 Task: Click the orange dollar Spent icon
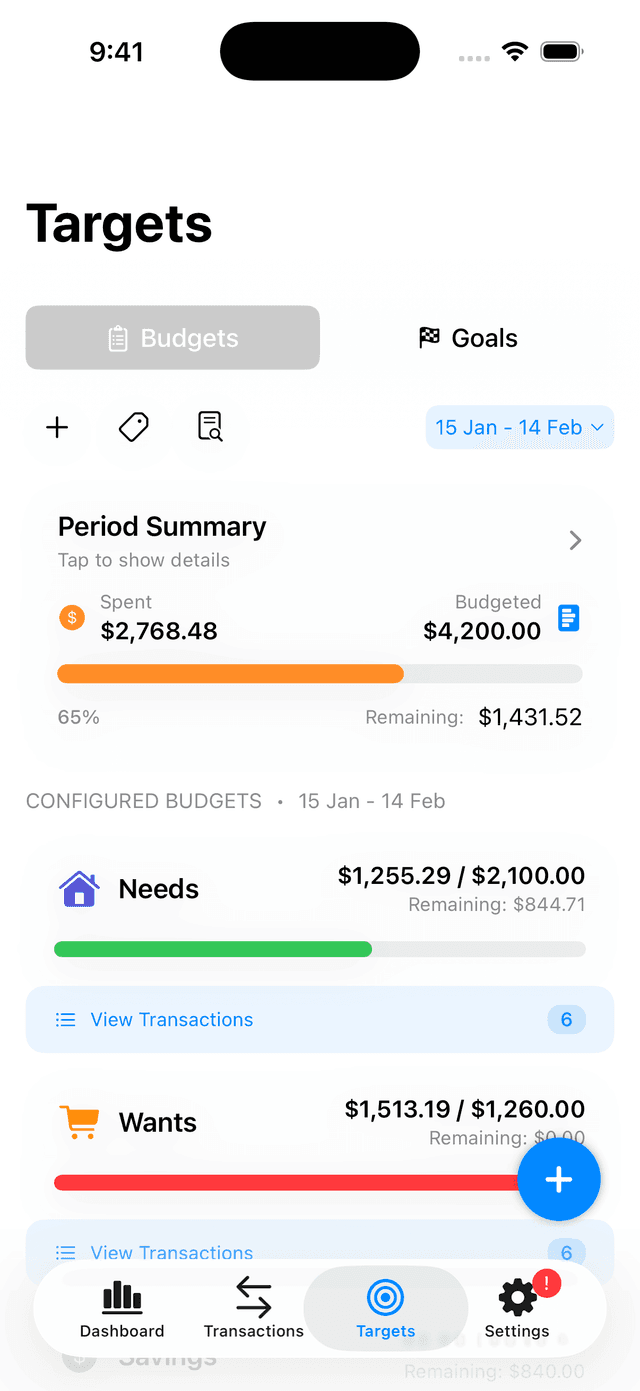(x=71, y=618)
